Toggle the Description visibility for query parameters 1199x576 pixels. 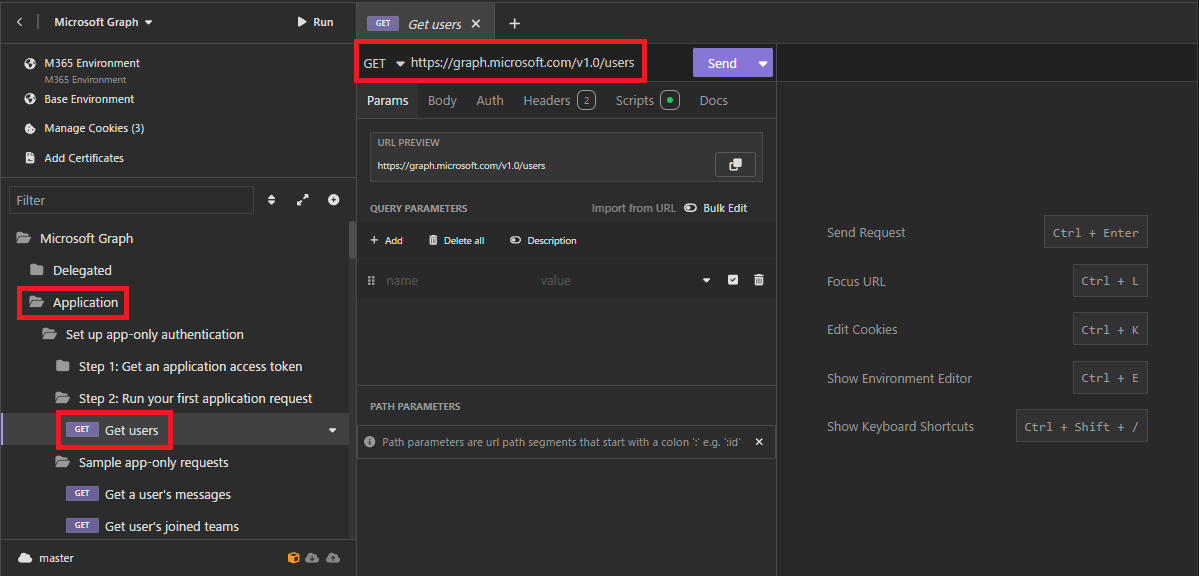tap(543, 240)
